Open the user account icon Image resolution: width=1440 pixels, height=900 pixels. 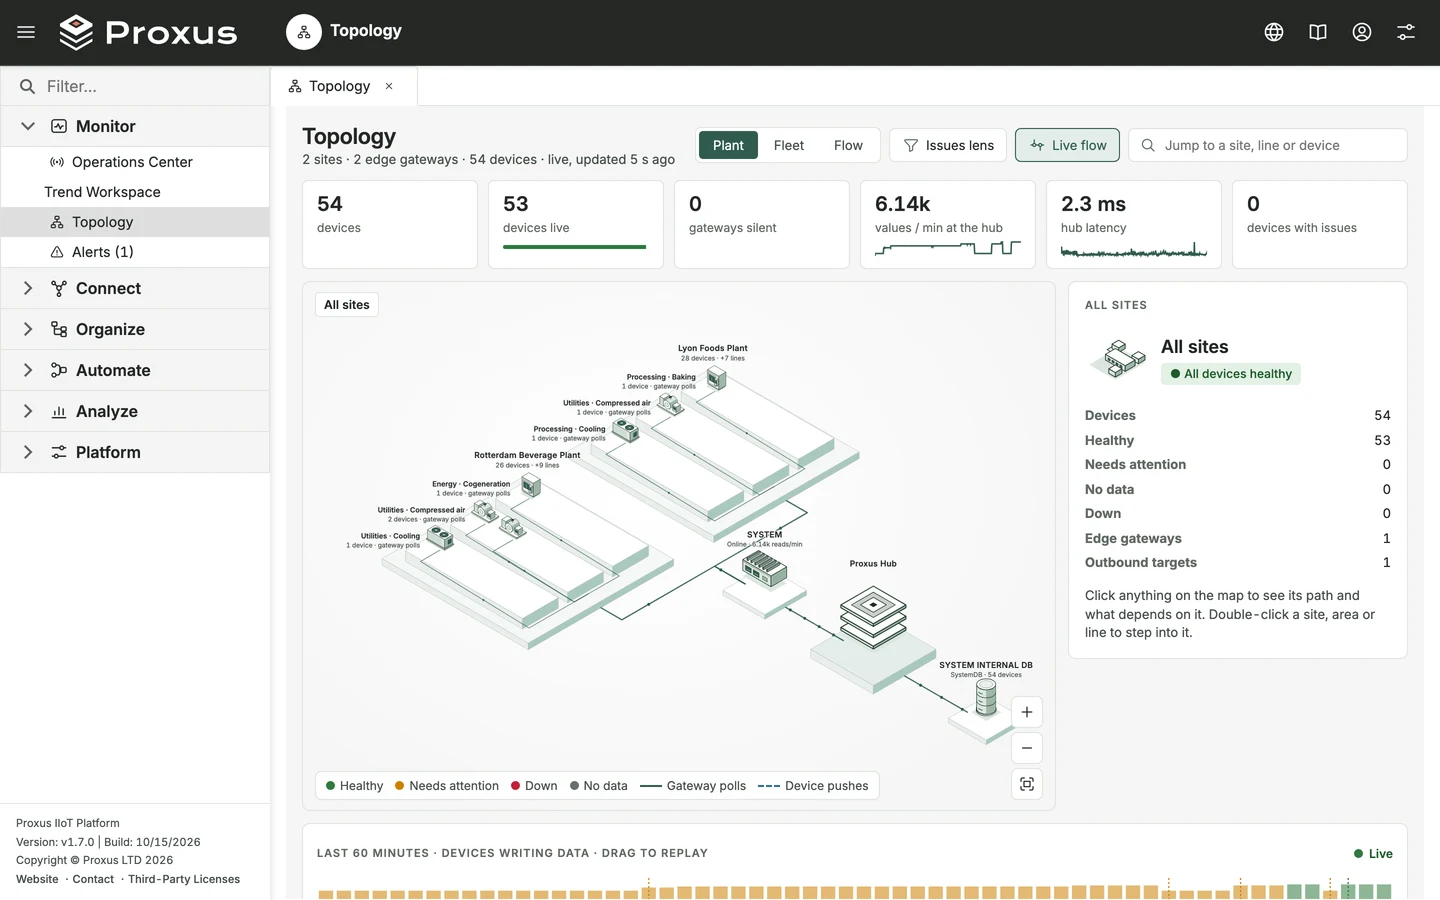pyautogui.click(x=1362, y=32)
